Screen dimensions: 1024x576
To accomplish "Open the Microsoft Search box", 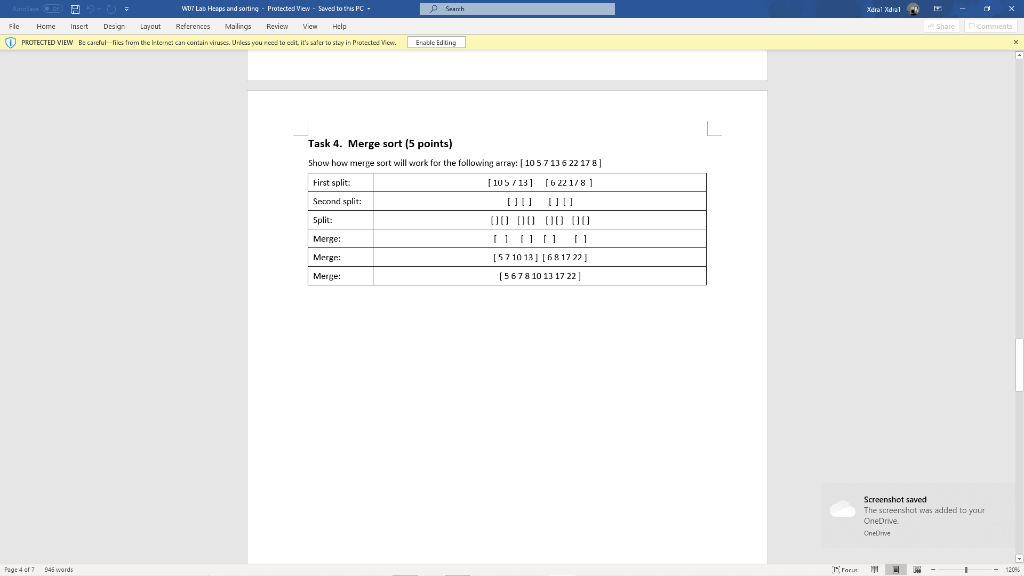I will [516, 8].
